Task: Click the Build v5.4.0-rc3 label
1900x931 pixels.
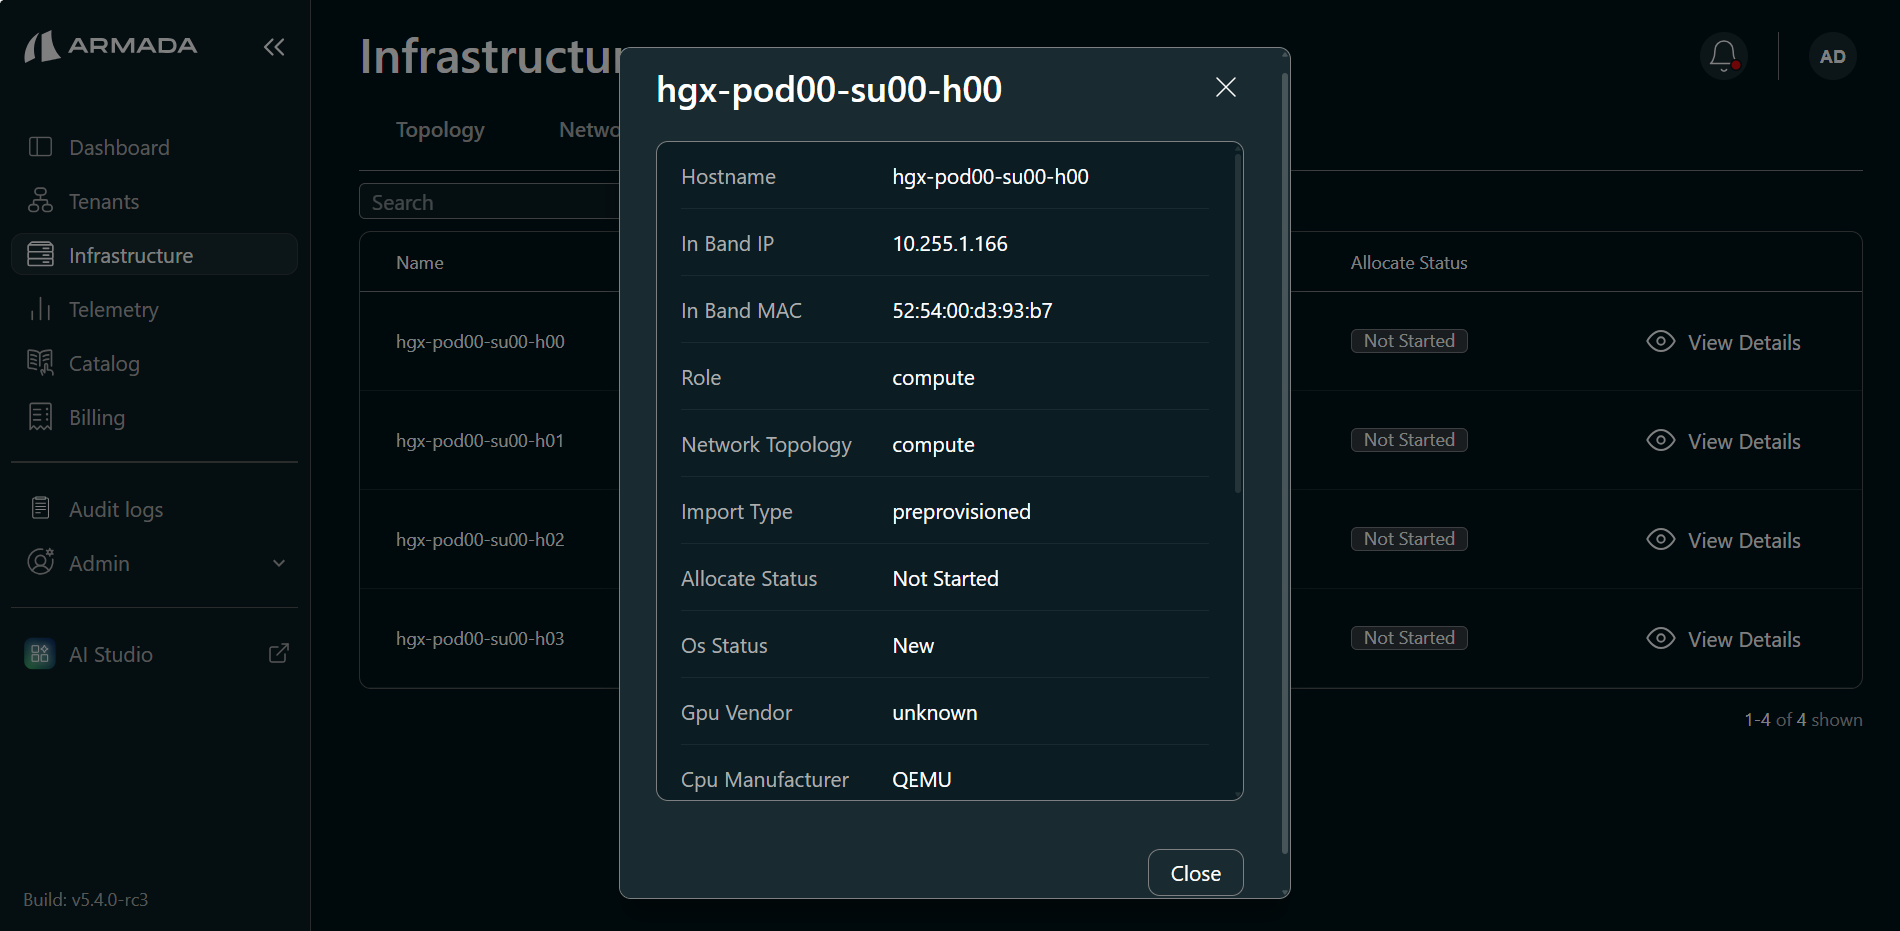Action: [x=86, y=899]
